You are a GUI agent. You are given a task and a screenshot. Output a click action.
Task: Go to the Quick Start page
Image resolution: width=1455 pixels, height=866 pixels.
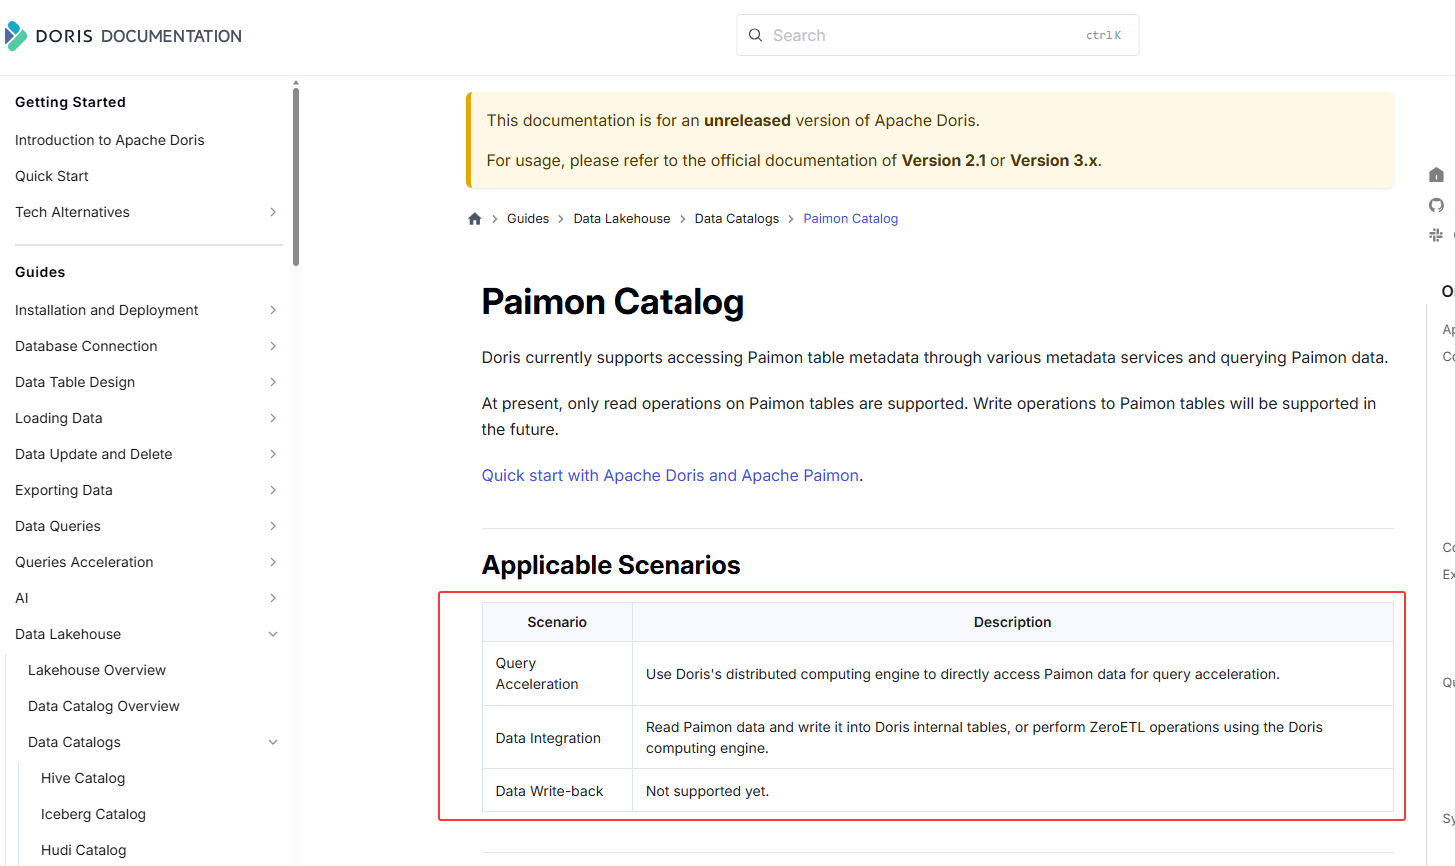click(x=52, y=176)
